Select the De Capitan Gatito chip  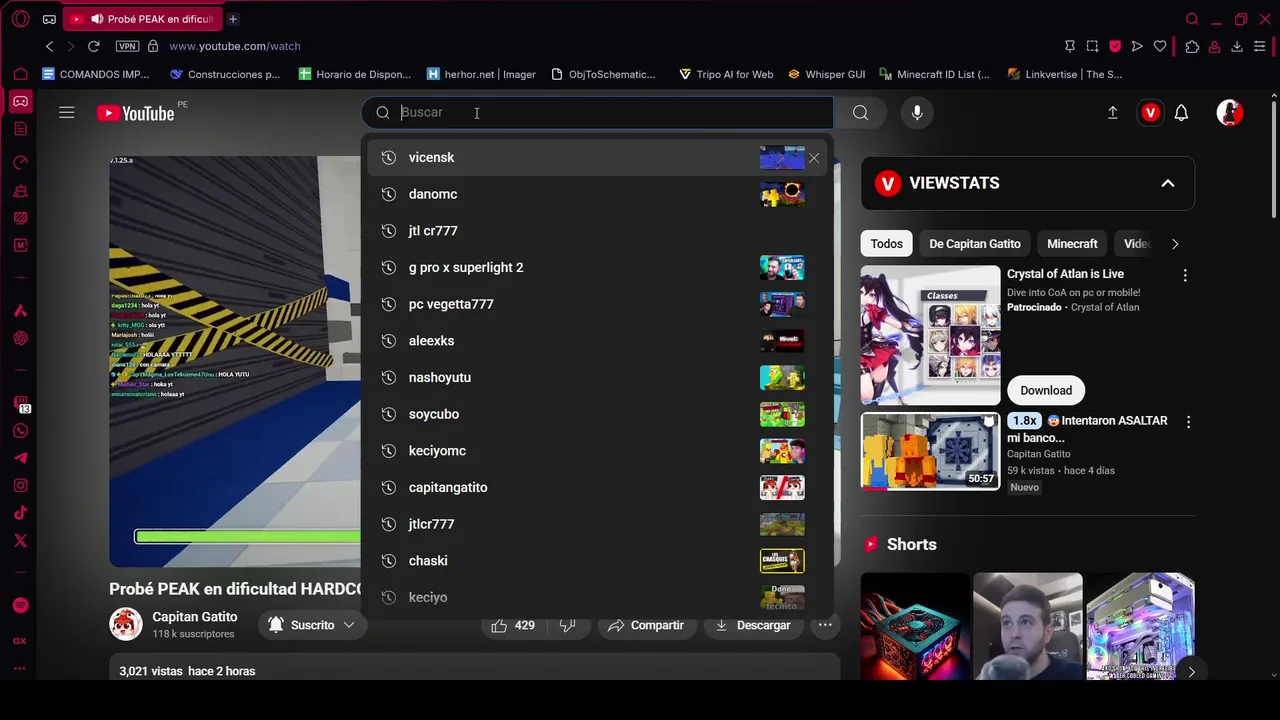pyautogui.click(x=975, y=243)
